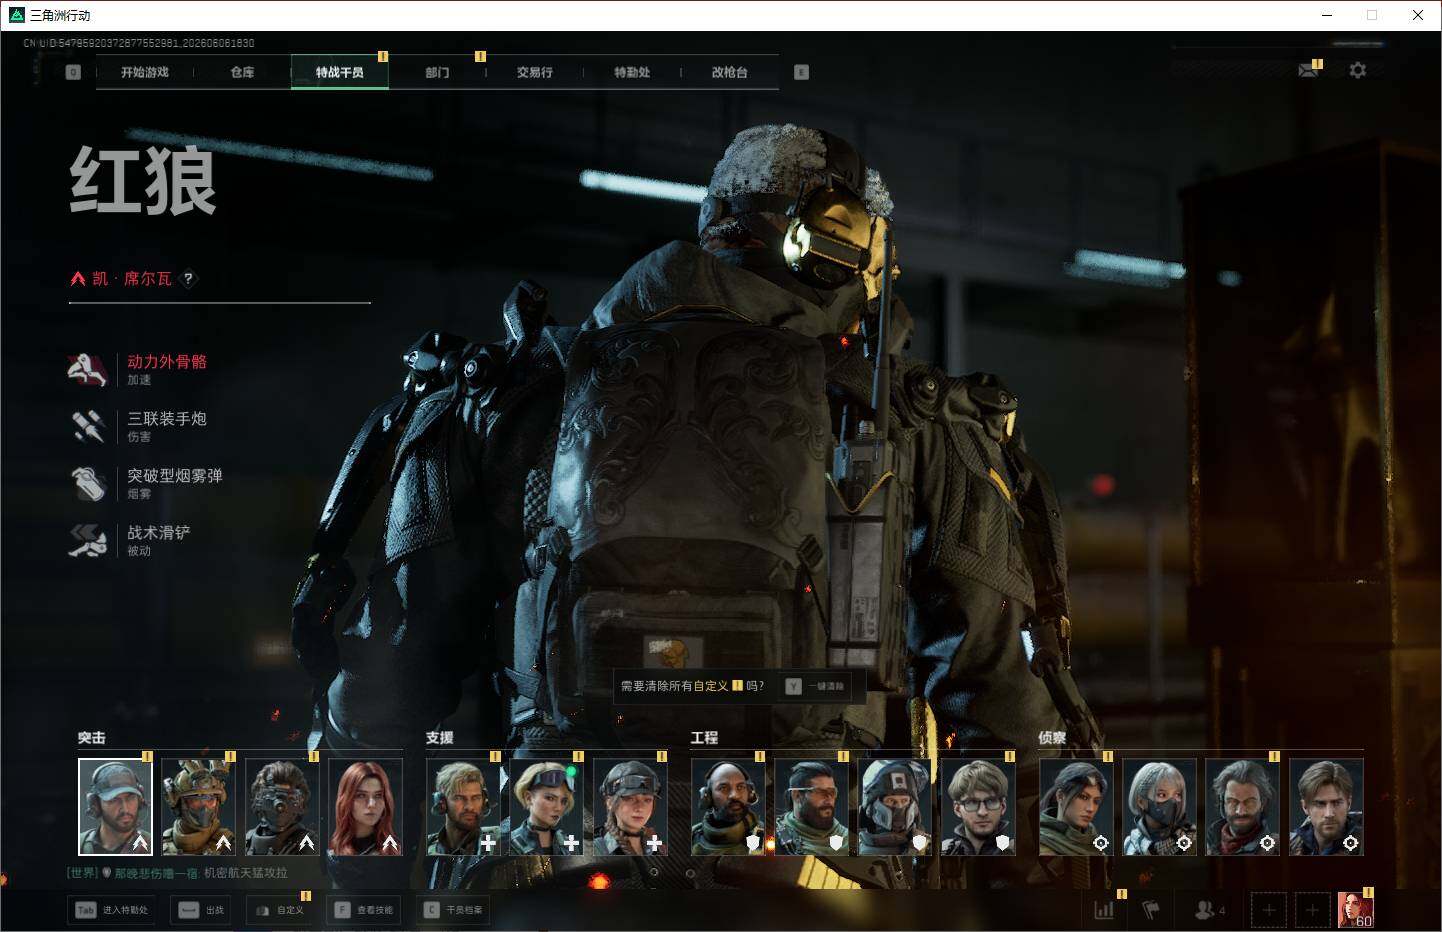Select the silver-haired masked operator under 侦察
The width and height of the screenshot is (1442, 932).
(x=1159, y=807)
